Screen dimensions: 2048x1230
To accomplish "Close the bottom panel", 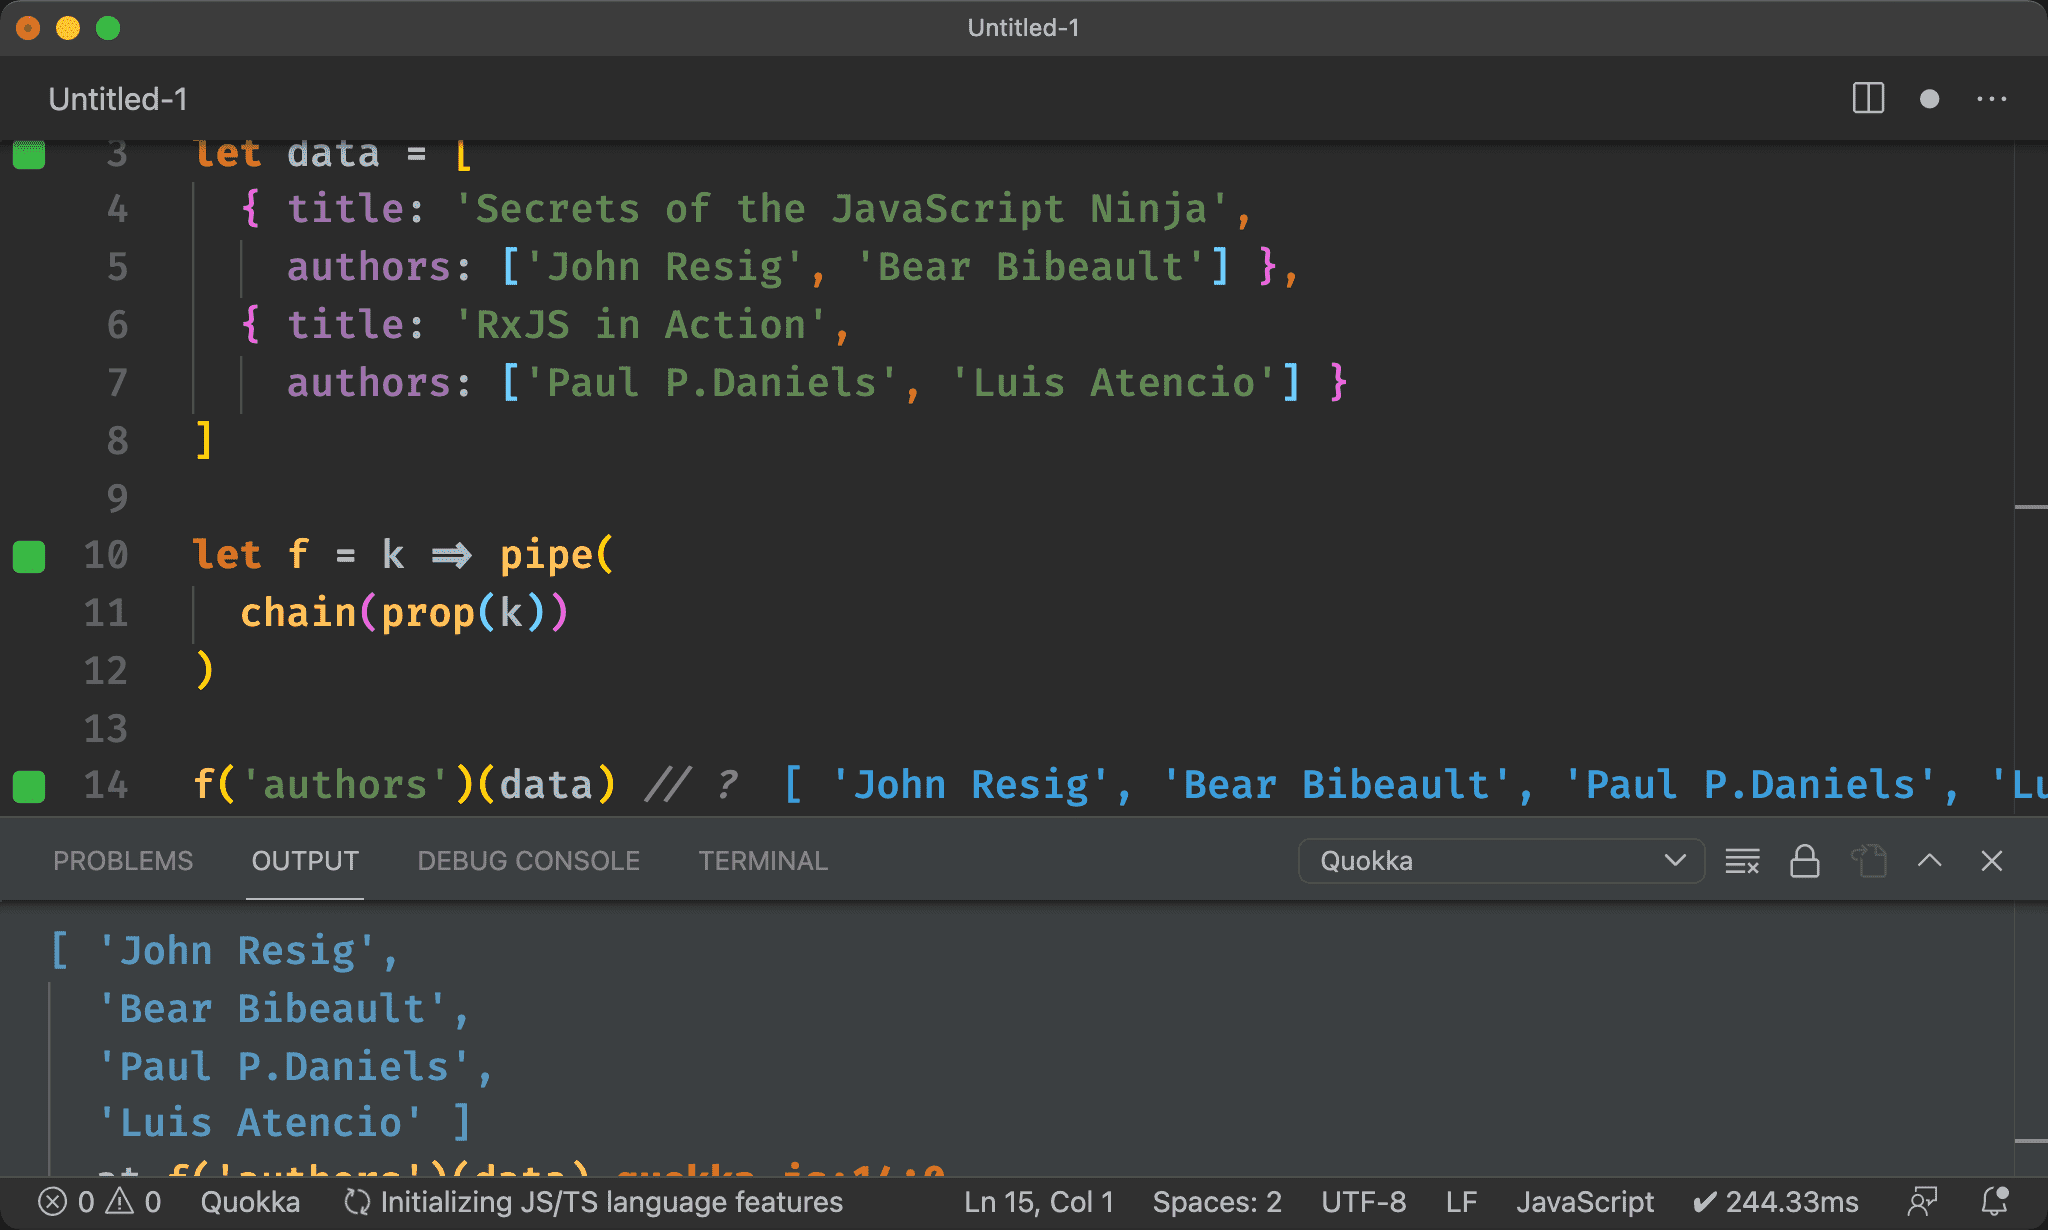I will click(x=1992, y=861).
